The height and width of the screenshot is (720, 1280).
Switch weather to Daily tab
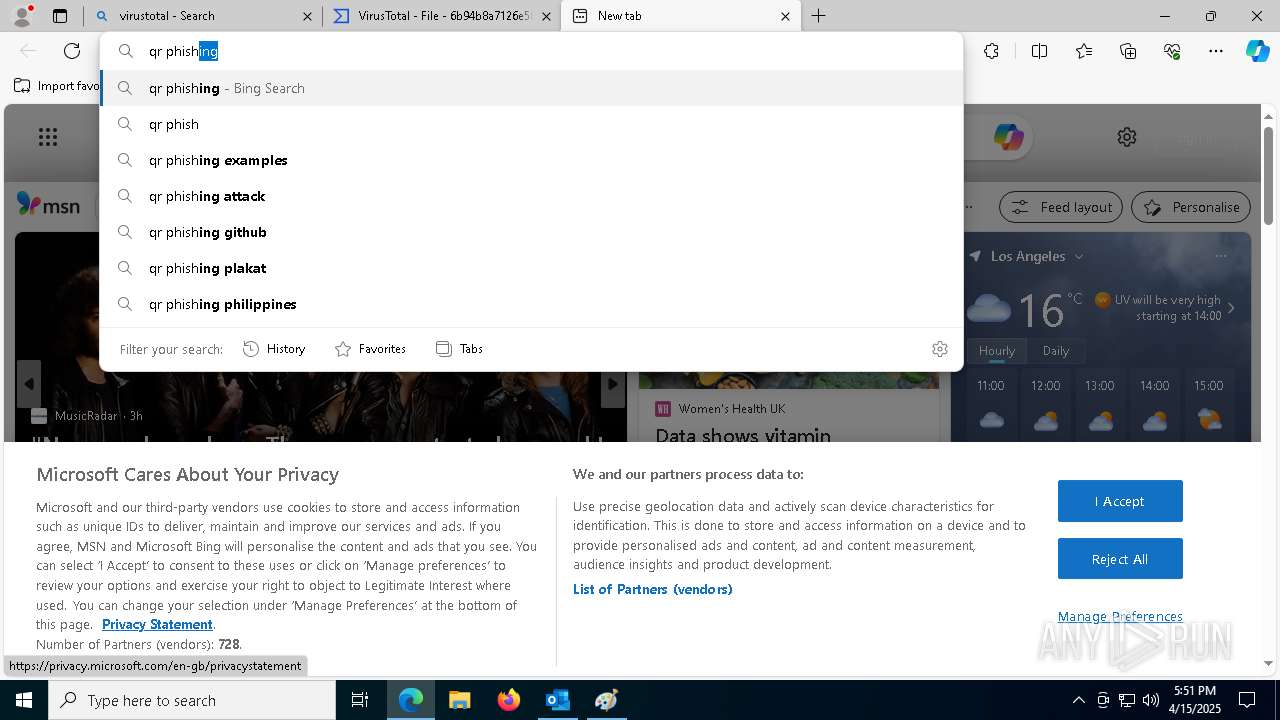click(x=1056, y=351)
